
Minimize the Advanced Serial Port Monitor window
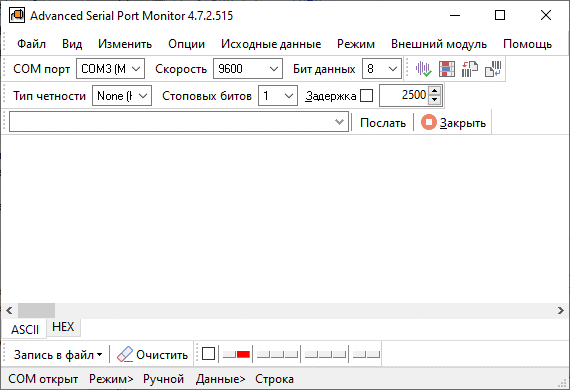[x=455, y=15]
